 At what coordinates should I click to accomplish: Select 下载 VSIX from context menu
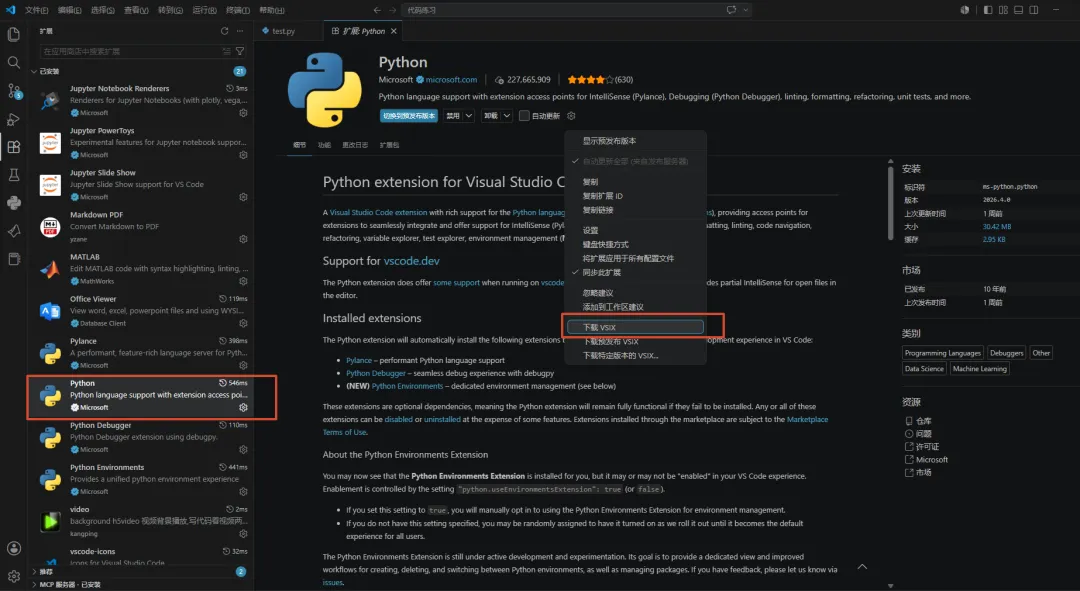[x=635, y=327]
